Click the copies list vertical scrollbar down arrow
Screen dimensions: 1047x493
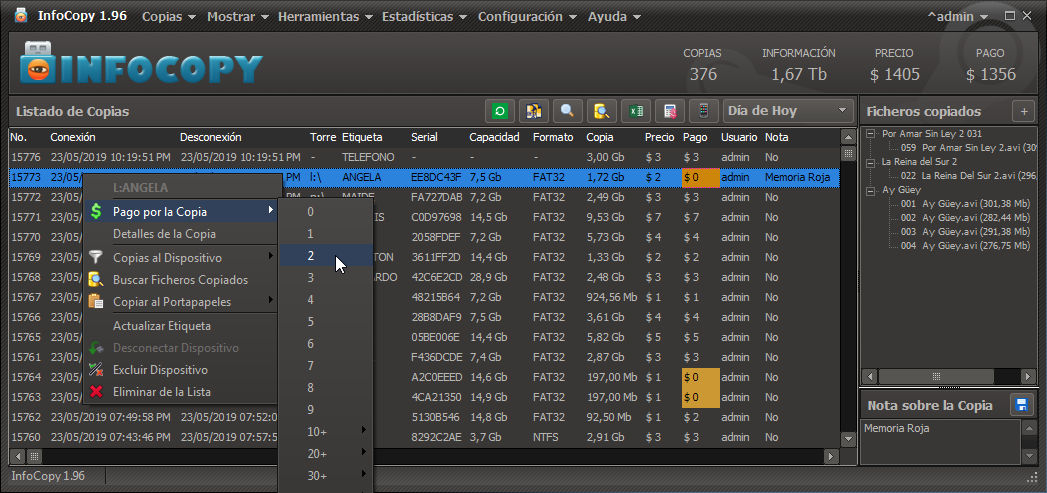coord(848,439)
